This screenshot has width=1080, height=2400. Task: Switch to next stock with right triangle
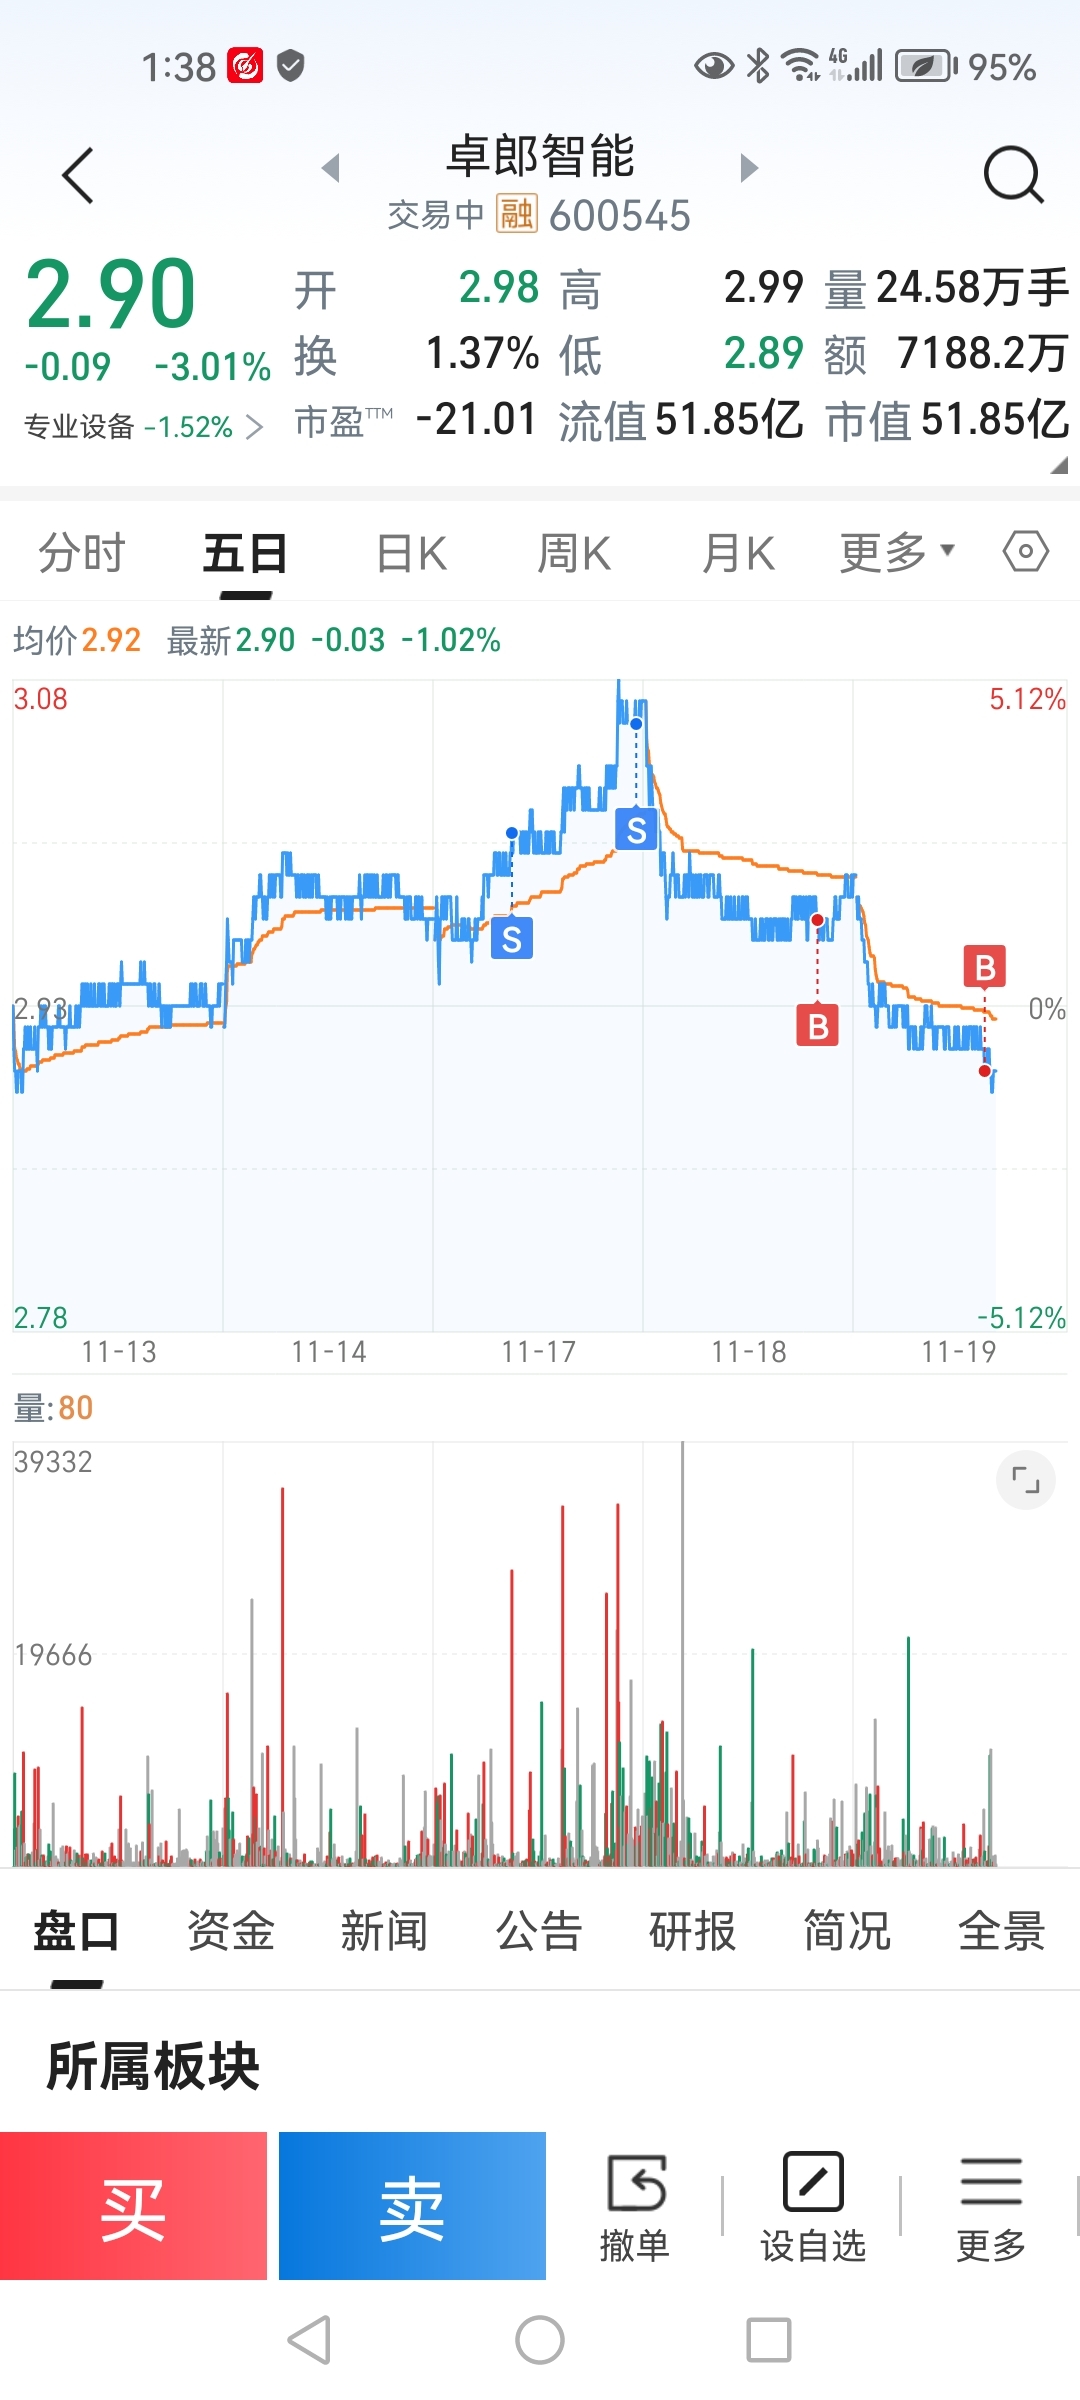click(x=749, y=168)
